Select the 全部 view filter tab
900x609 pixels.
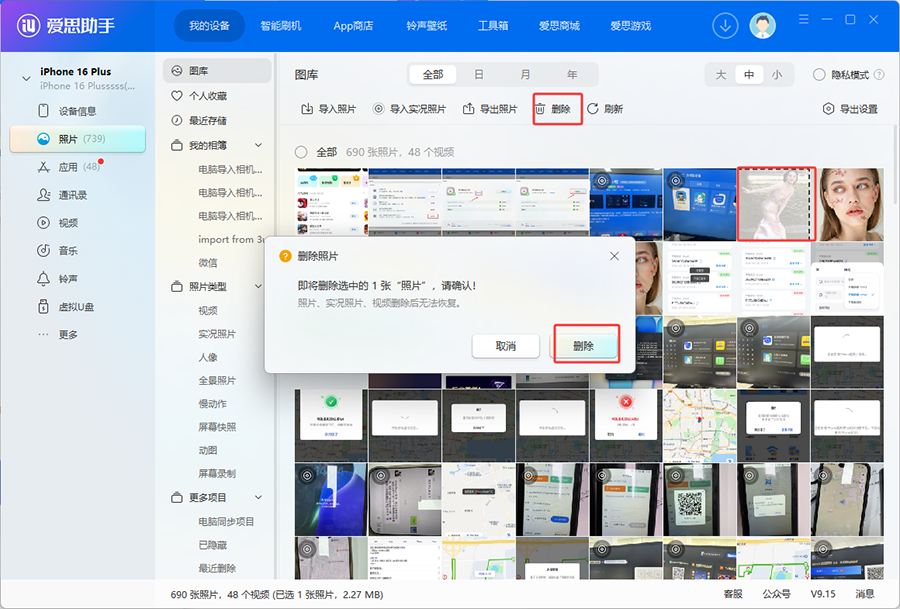point(433,75)
